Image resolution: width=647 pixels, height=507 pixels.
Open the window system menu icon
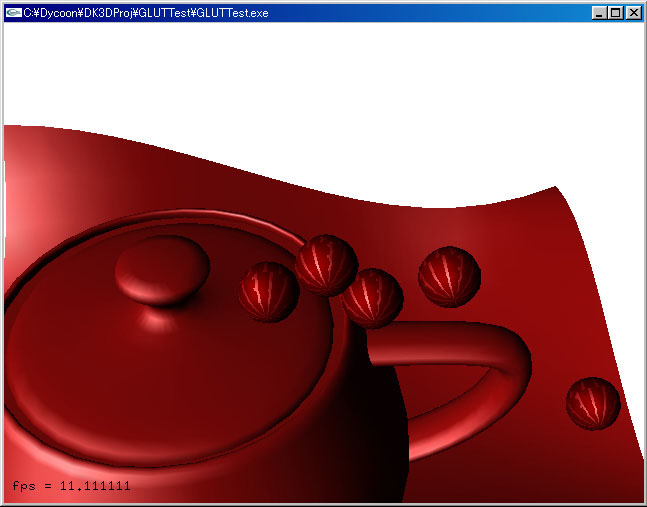coord(13,12)
